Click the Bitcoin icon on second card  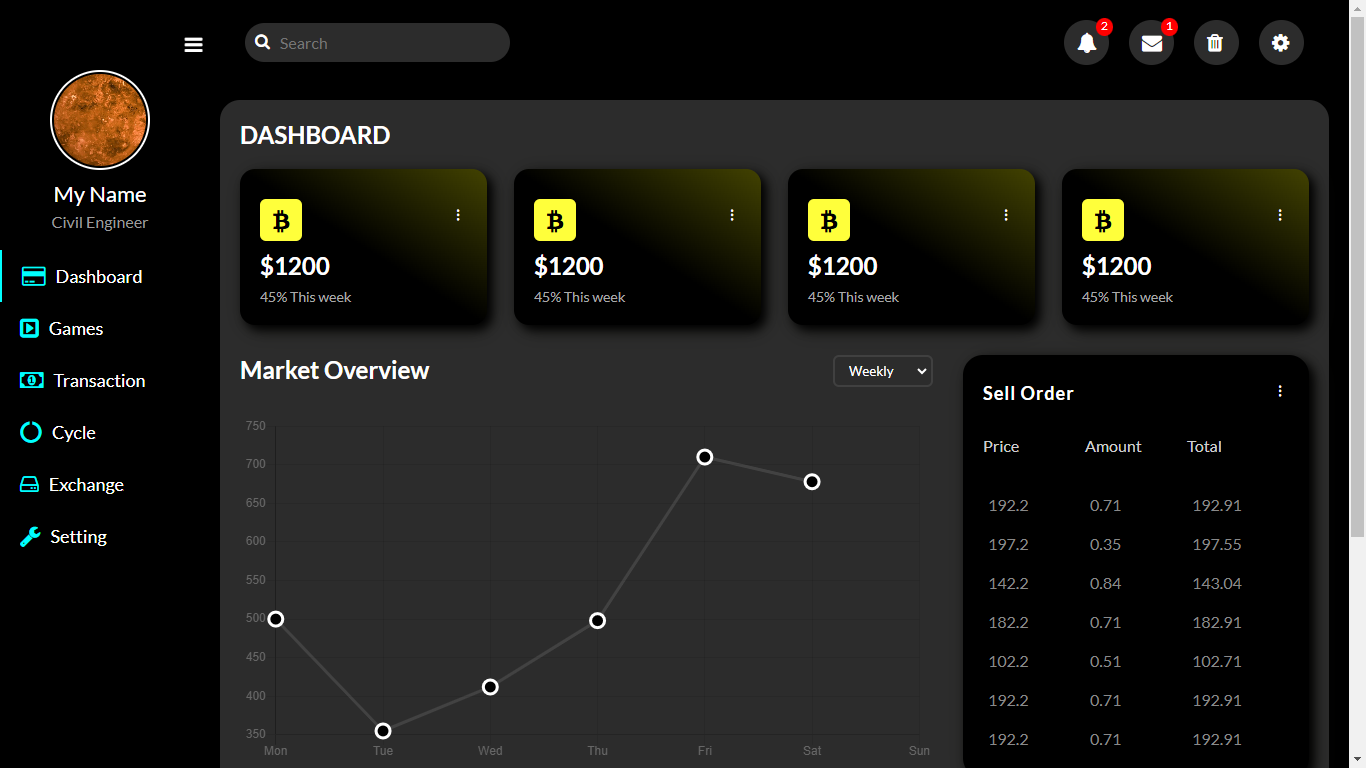tap(555, 220)
